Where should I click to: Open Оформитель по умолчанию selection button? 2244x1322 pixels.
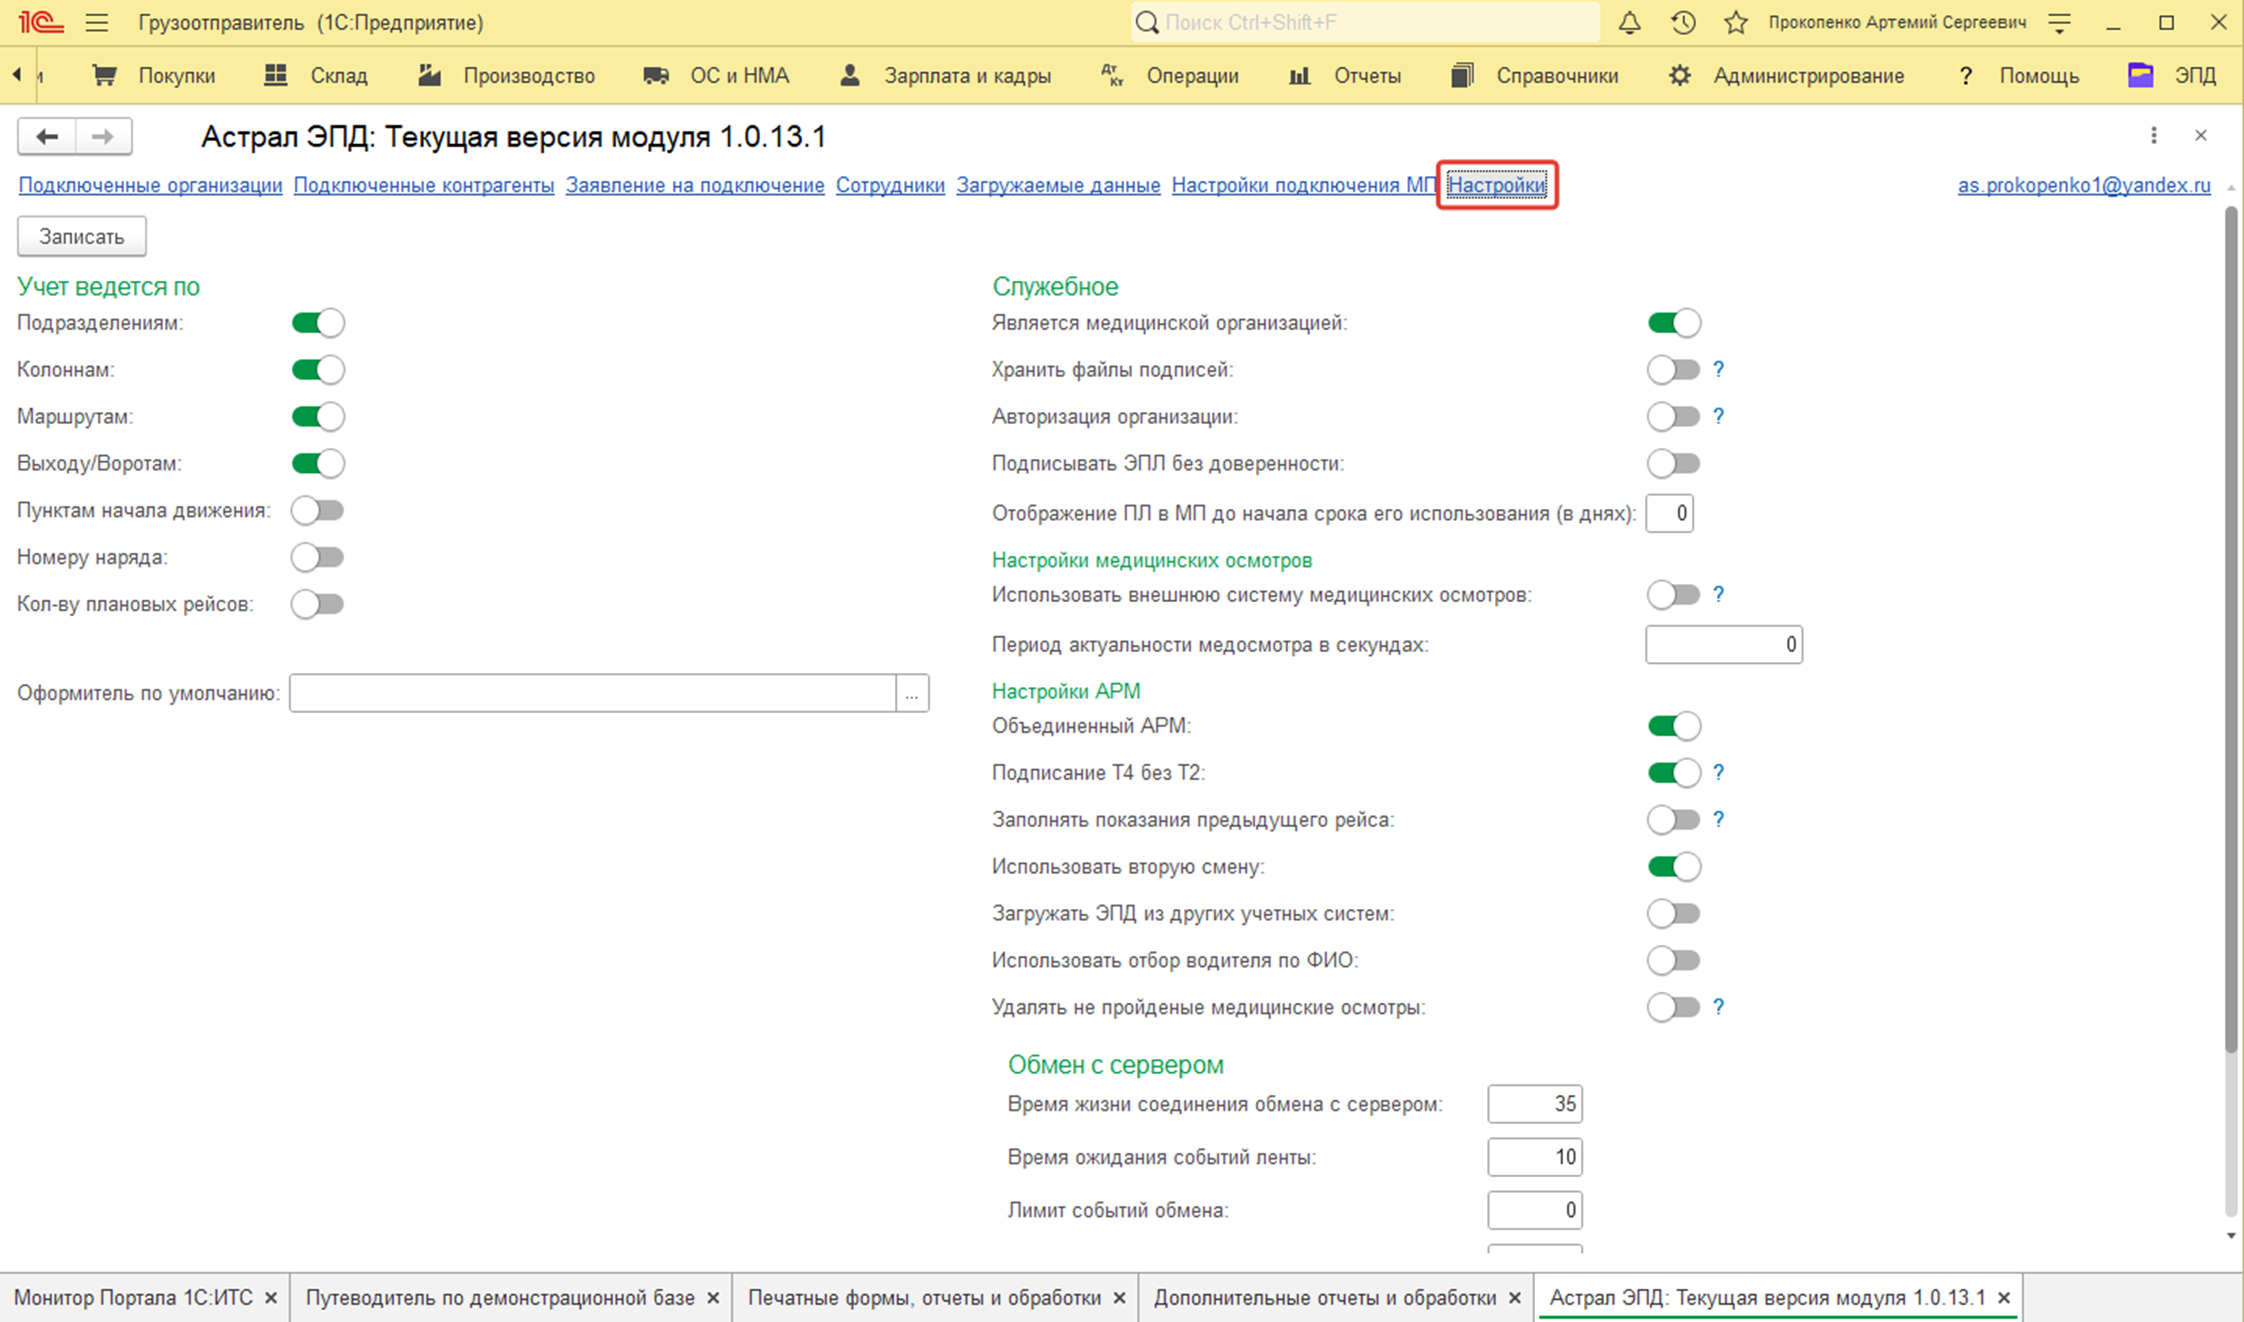(x=912, y=693)
